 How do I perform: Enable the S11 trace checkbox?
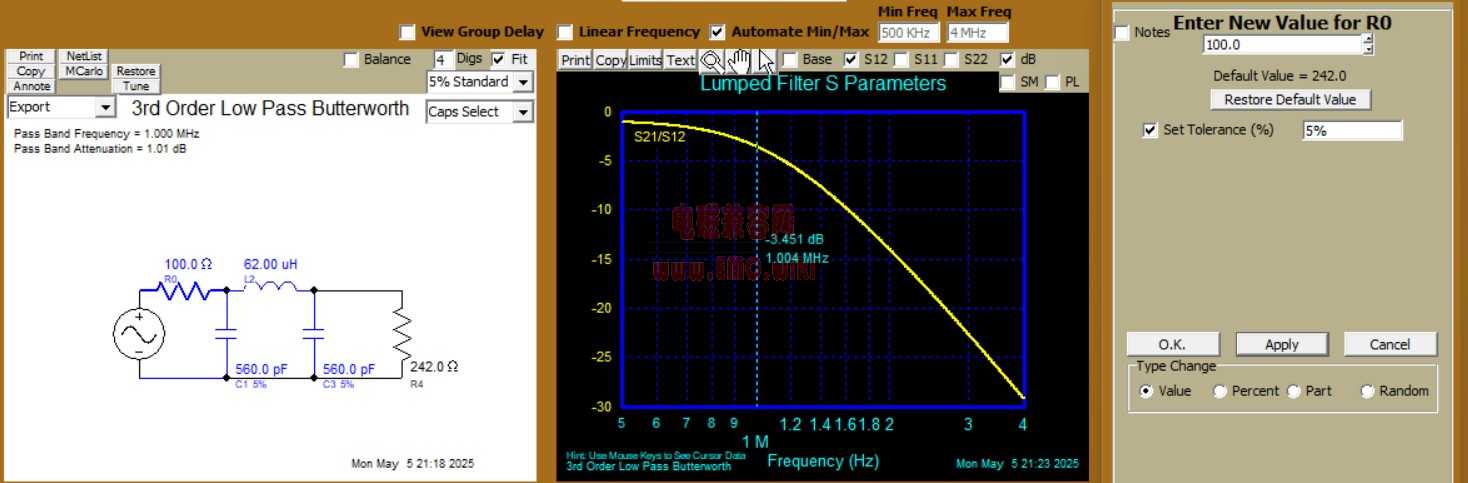tap(900, 60)
